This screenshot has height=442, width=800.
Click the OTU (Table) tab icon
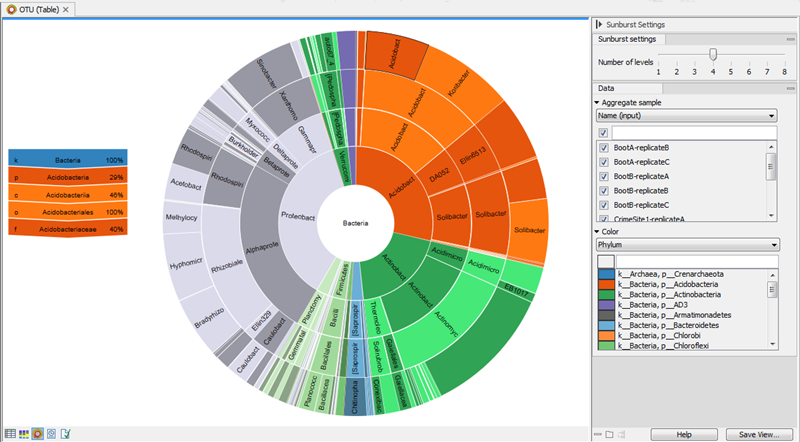[11, 9]
